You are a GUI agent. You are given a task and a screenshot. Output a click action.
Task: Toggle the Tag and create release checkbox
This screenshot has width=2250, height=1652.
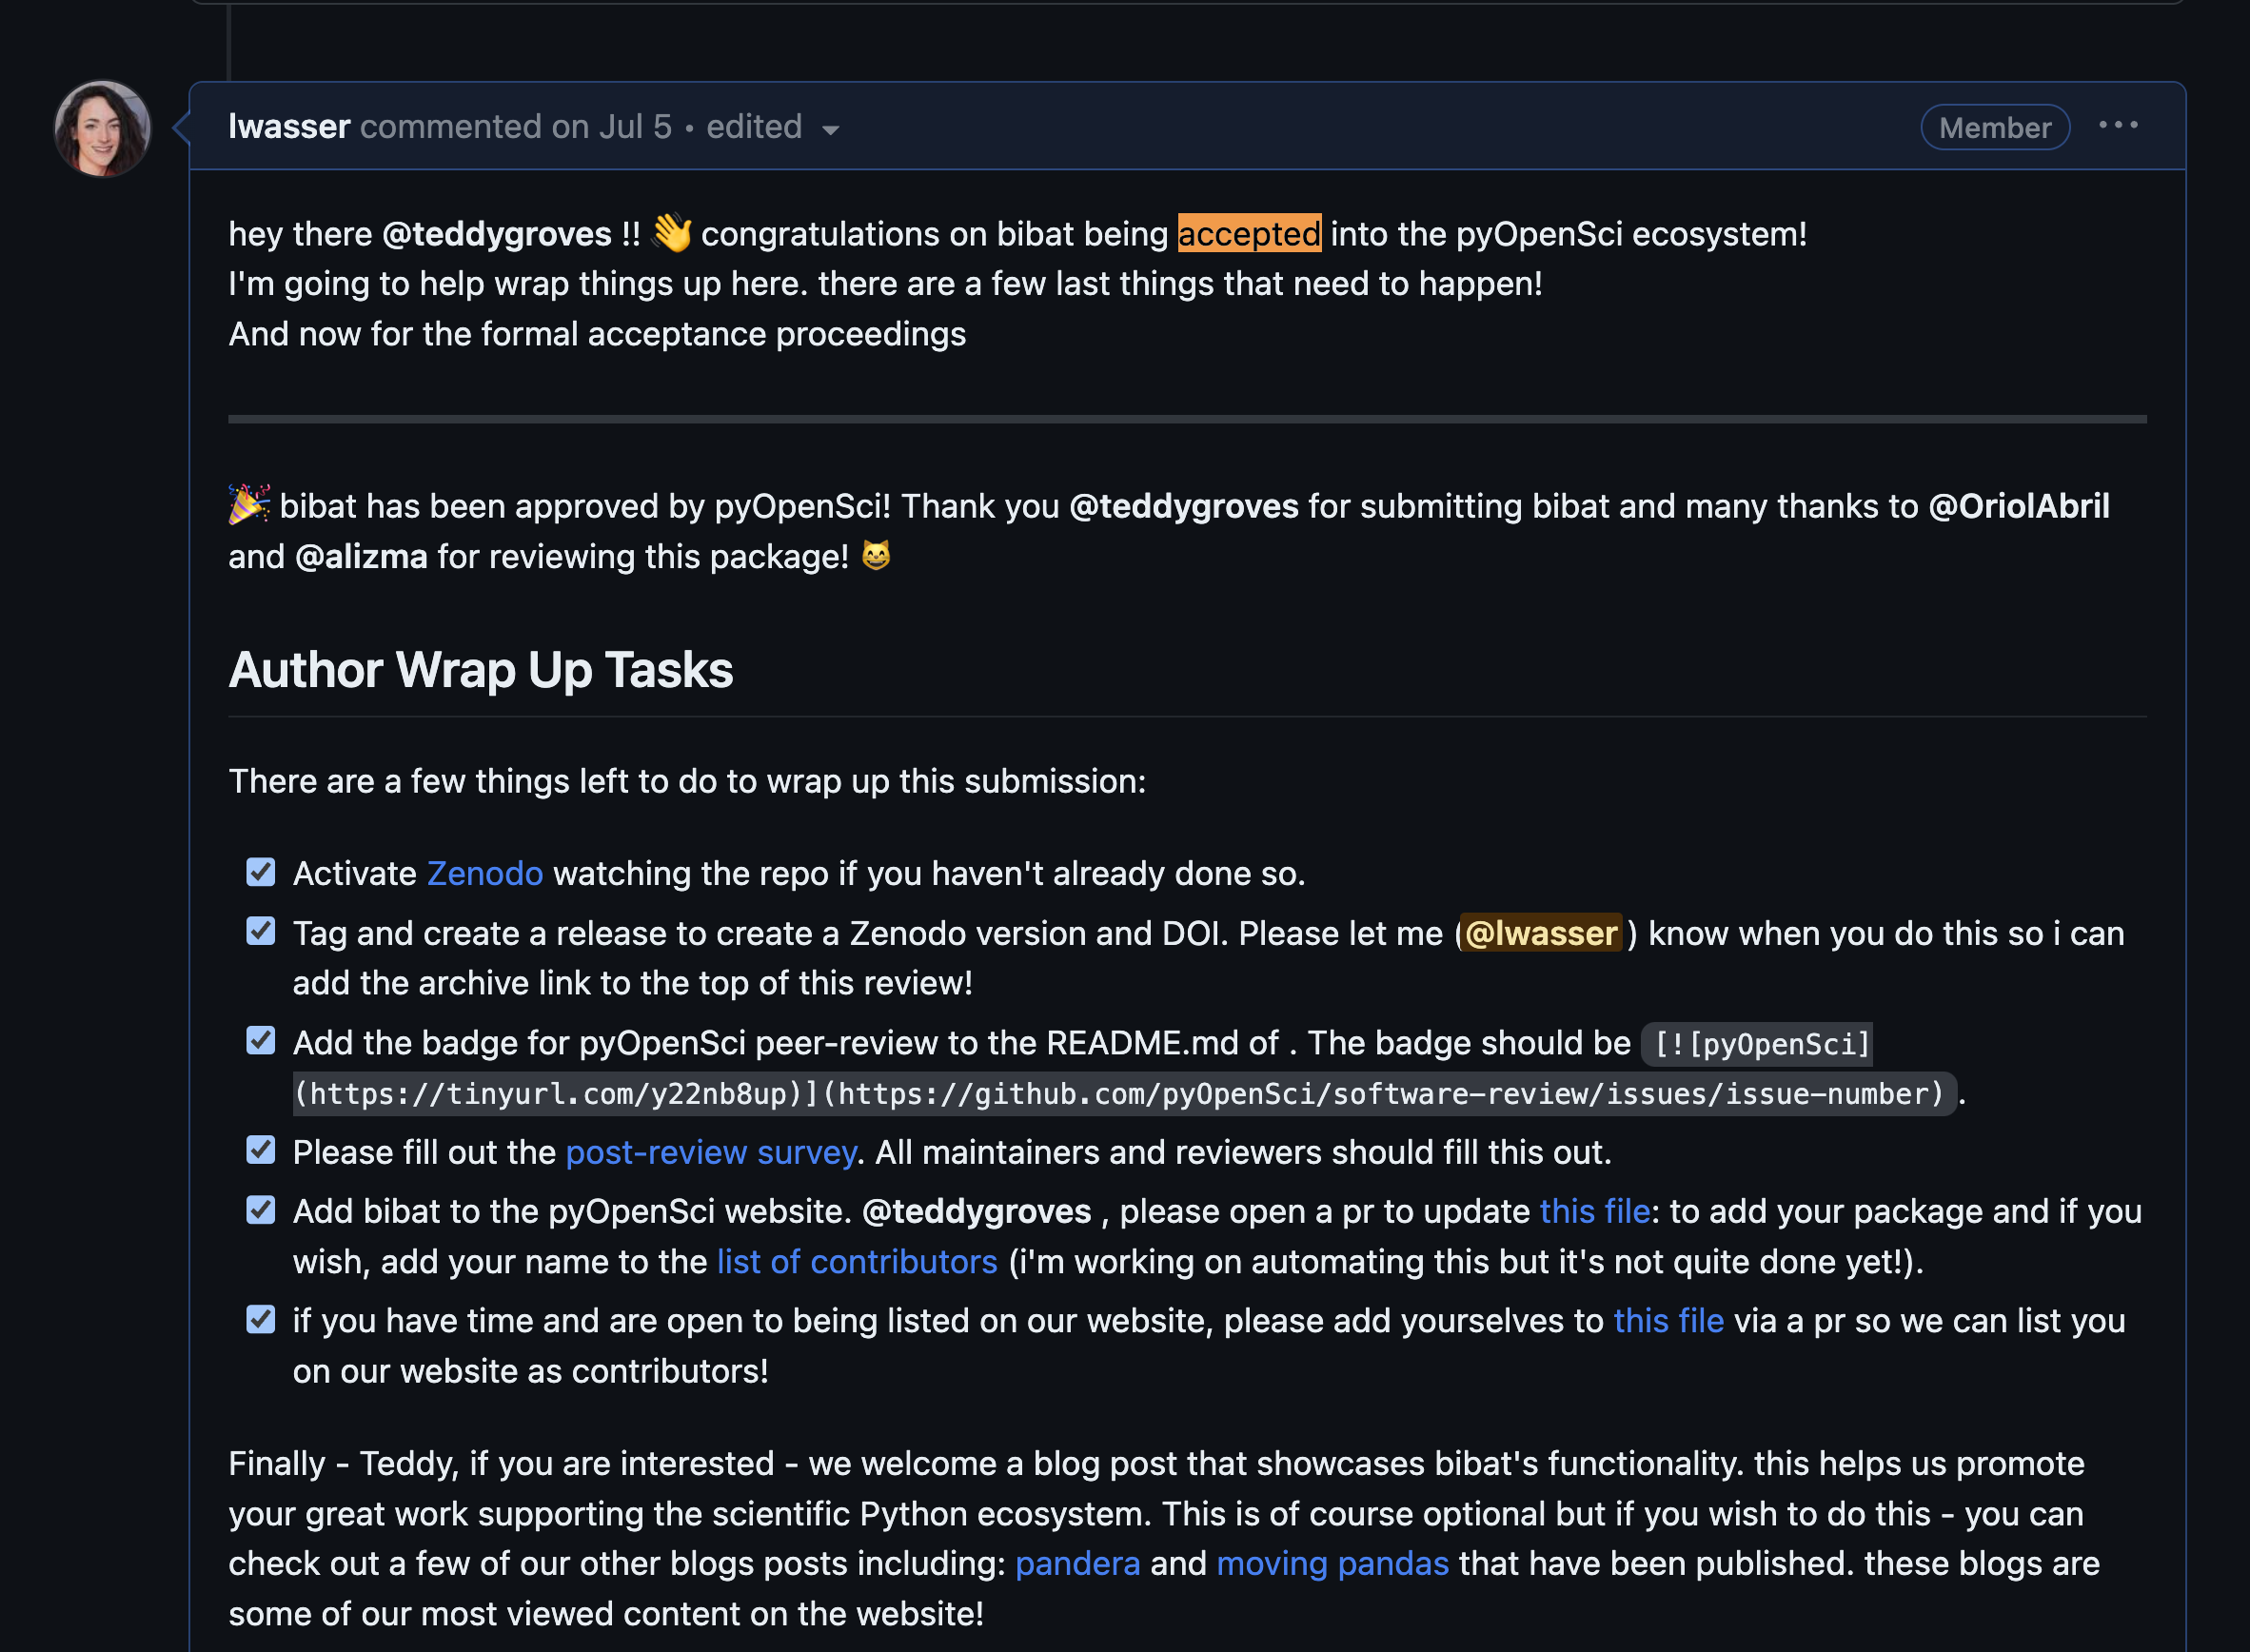point(261,932)
